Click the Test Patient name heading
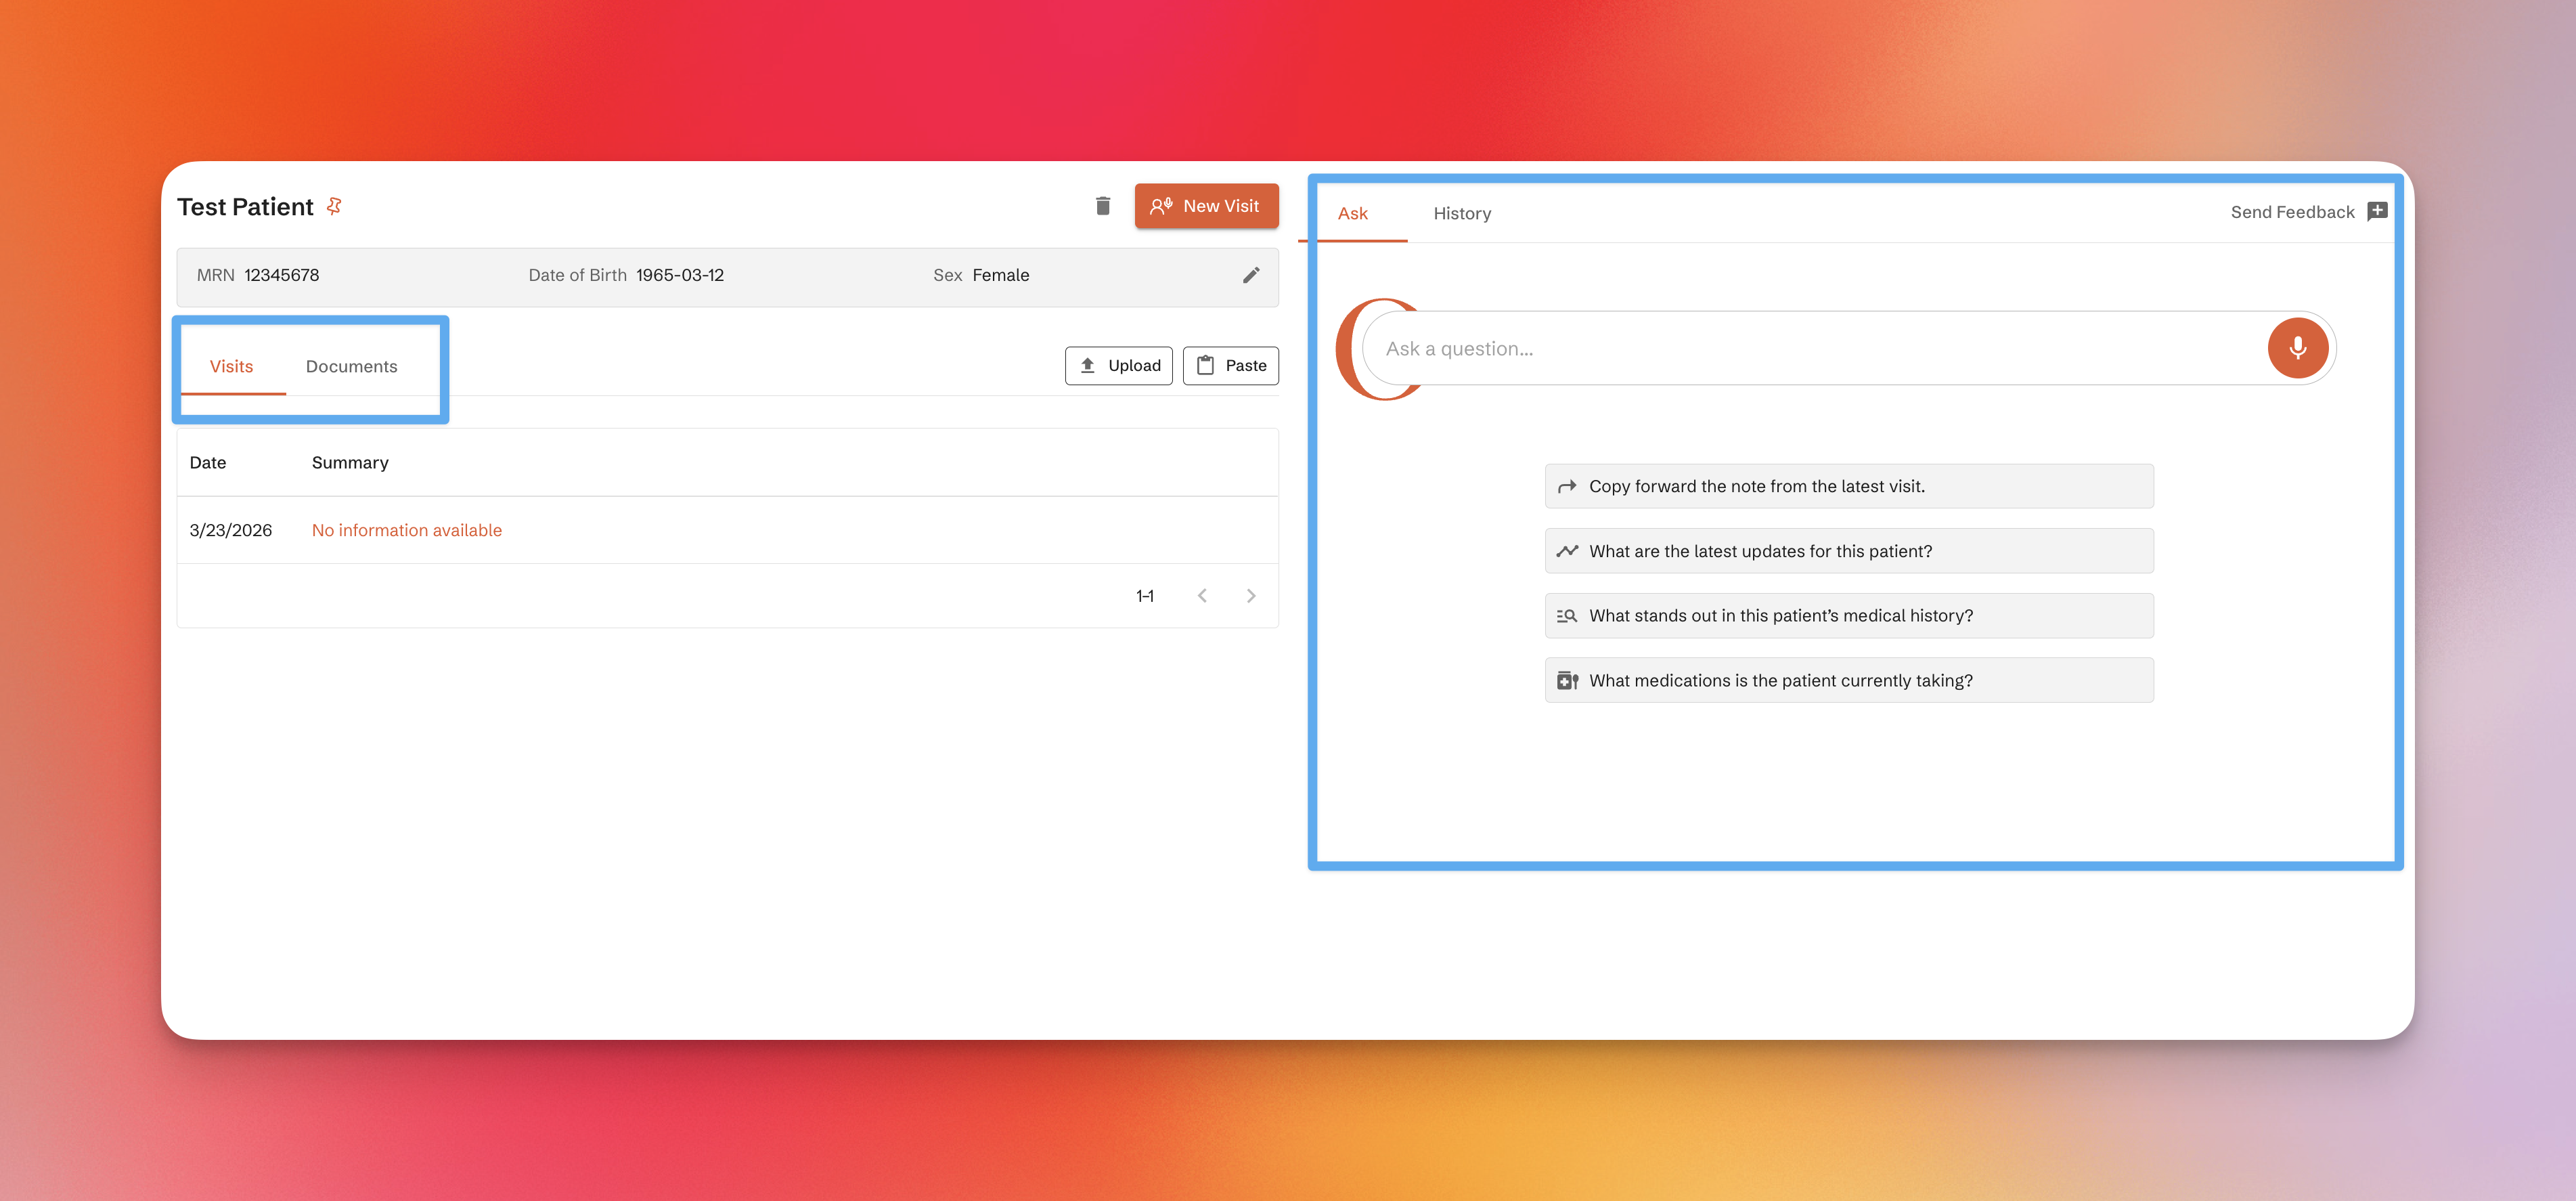The height and width of the screenshot is (1201, 2576). [245, 207]
